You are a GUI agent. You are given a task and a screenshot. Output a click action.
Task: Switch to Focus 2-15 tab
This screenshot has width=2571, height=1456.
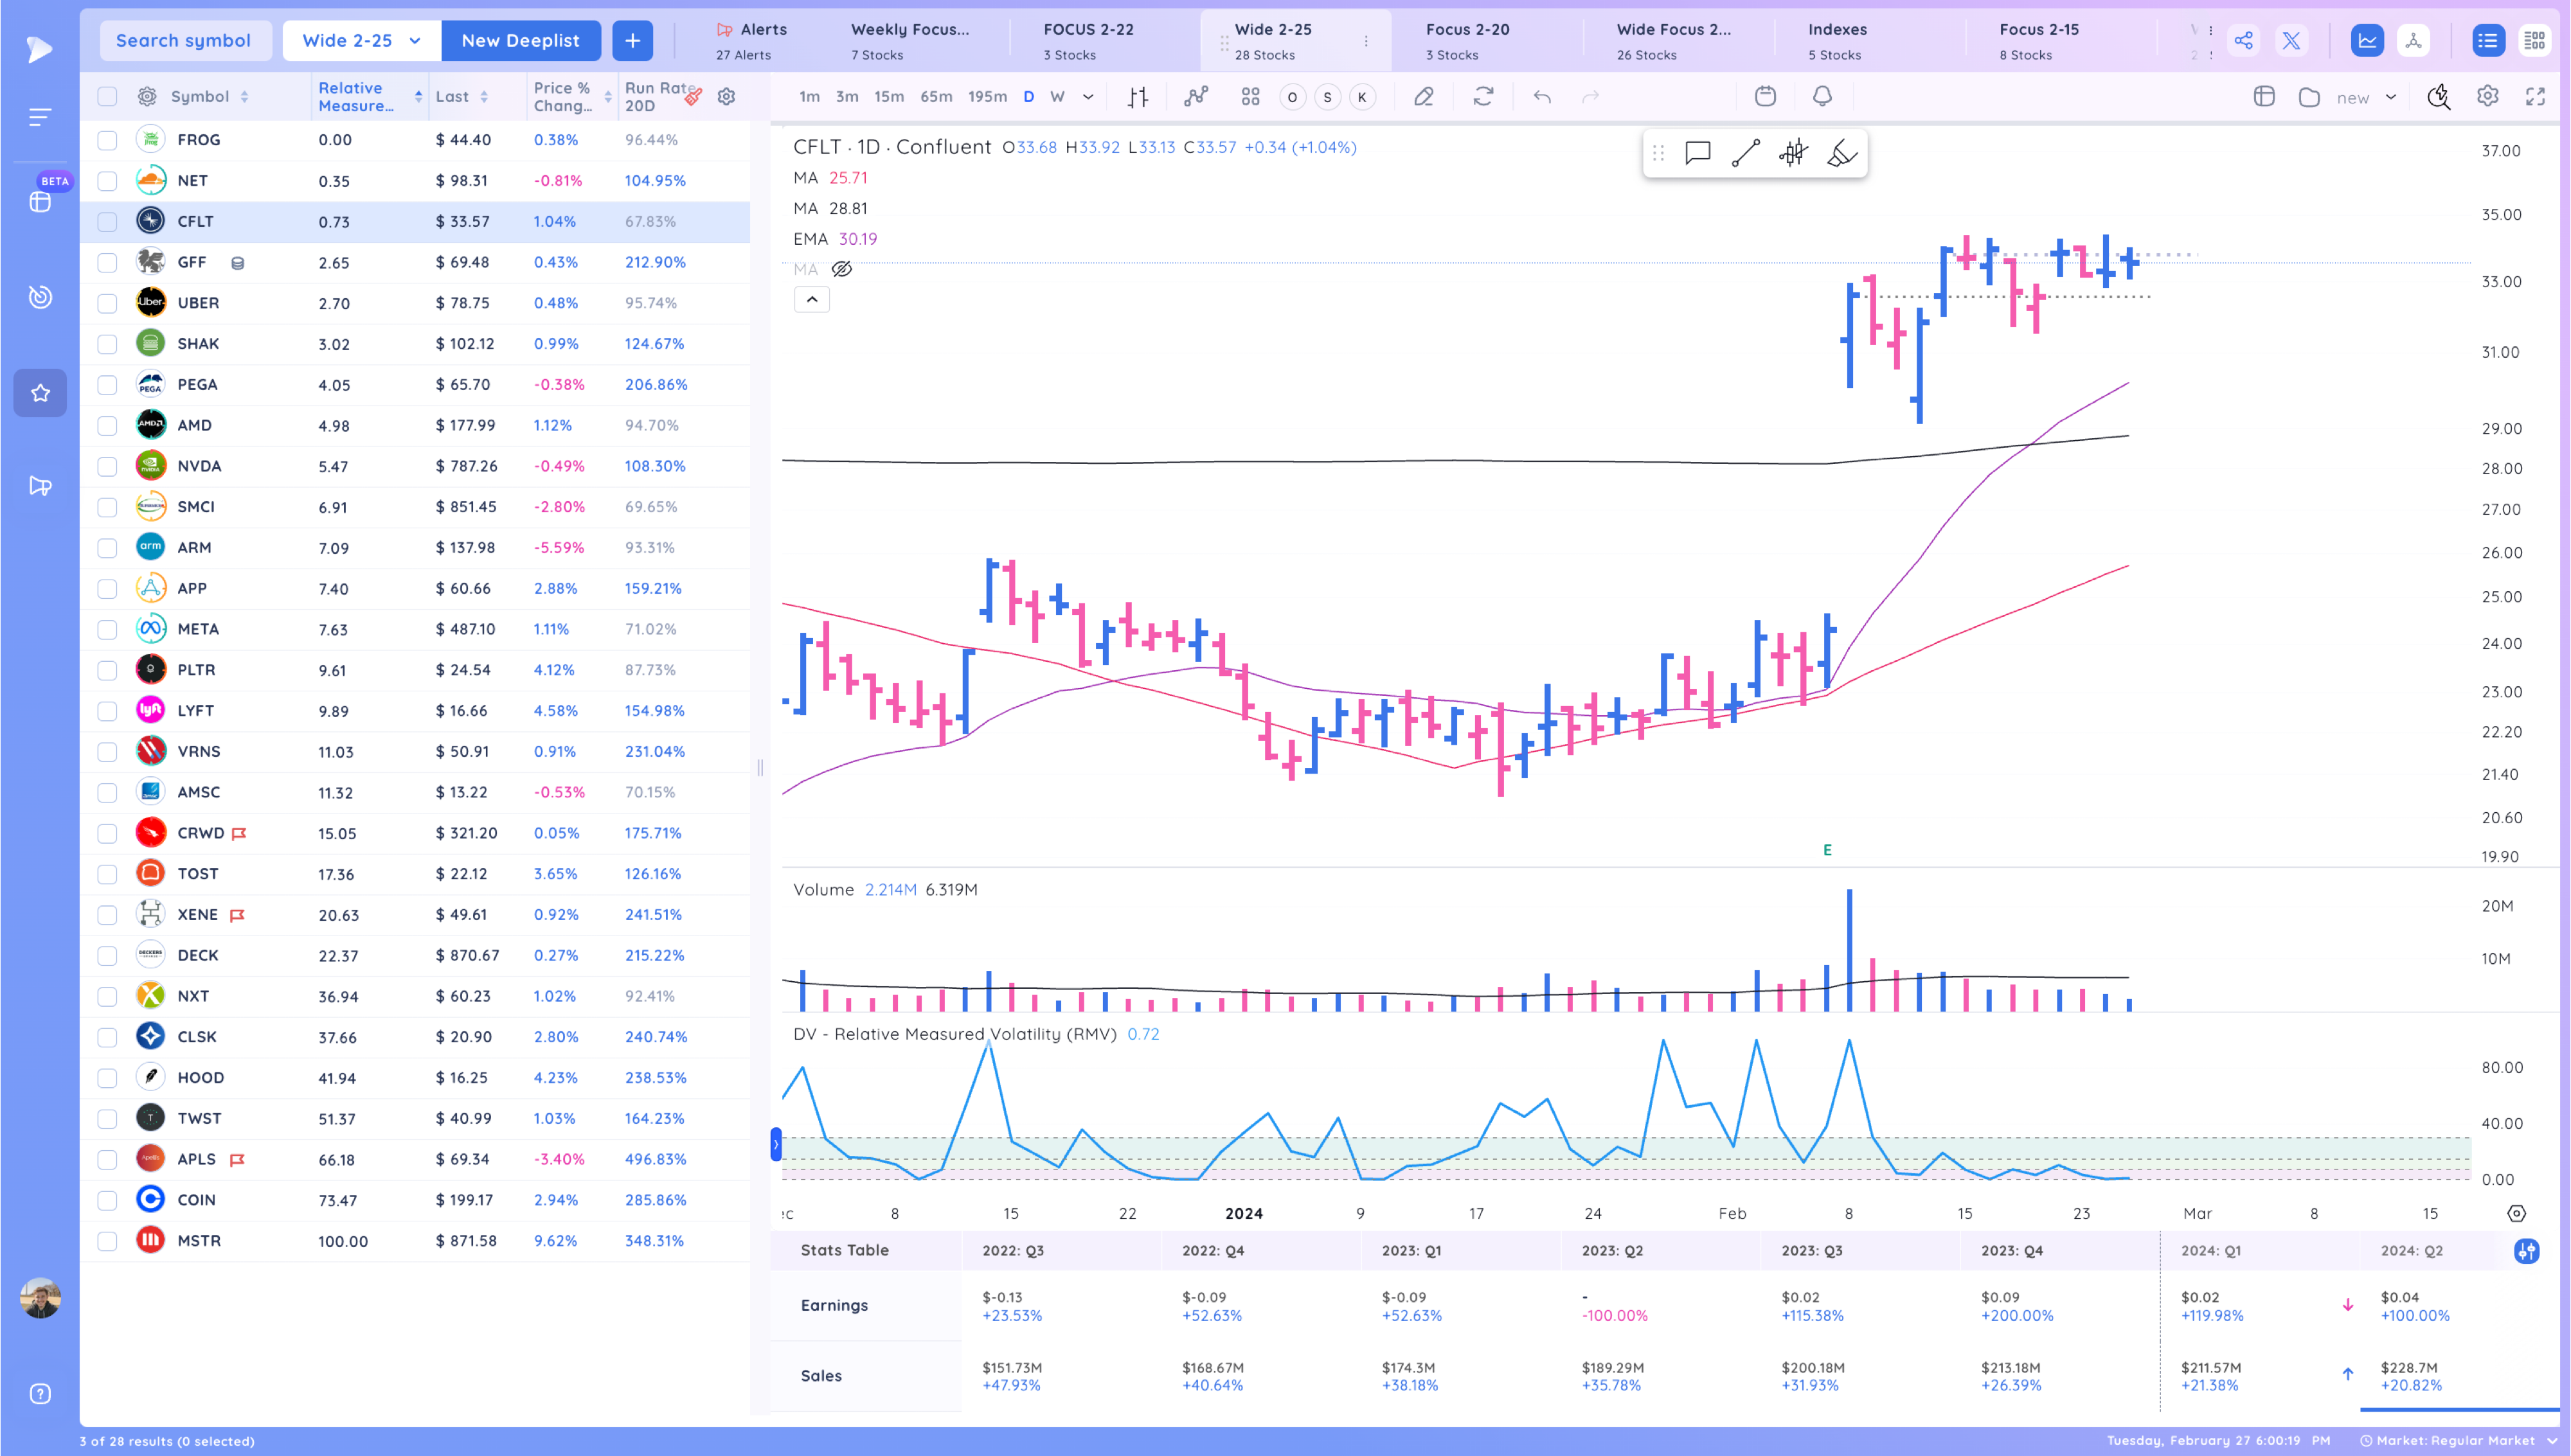2039,41
